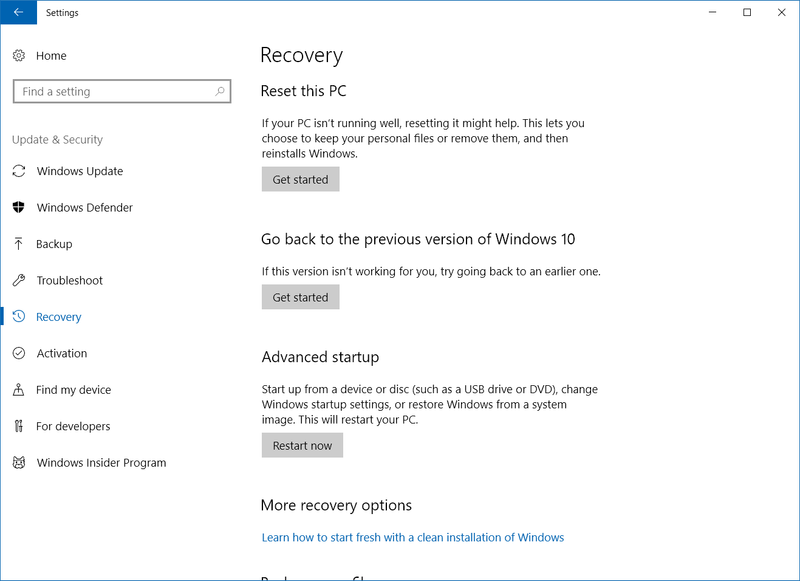Go back using the title-bar back arrow
The width and height of the screenshot is (800, 581).
[18, 12]
